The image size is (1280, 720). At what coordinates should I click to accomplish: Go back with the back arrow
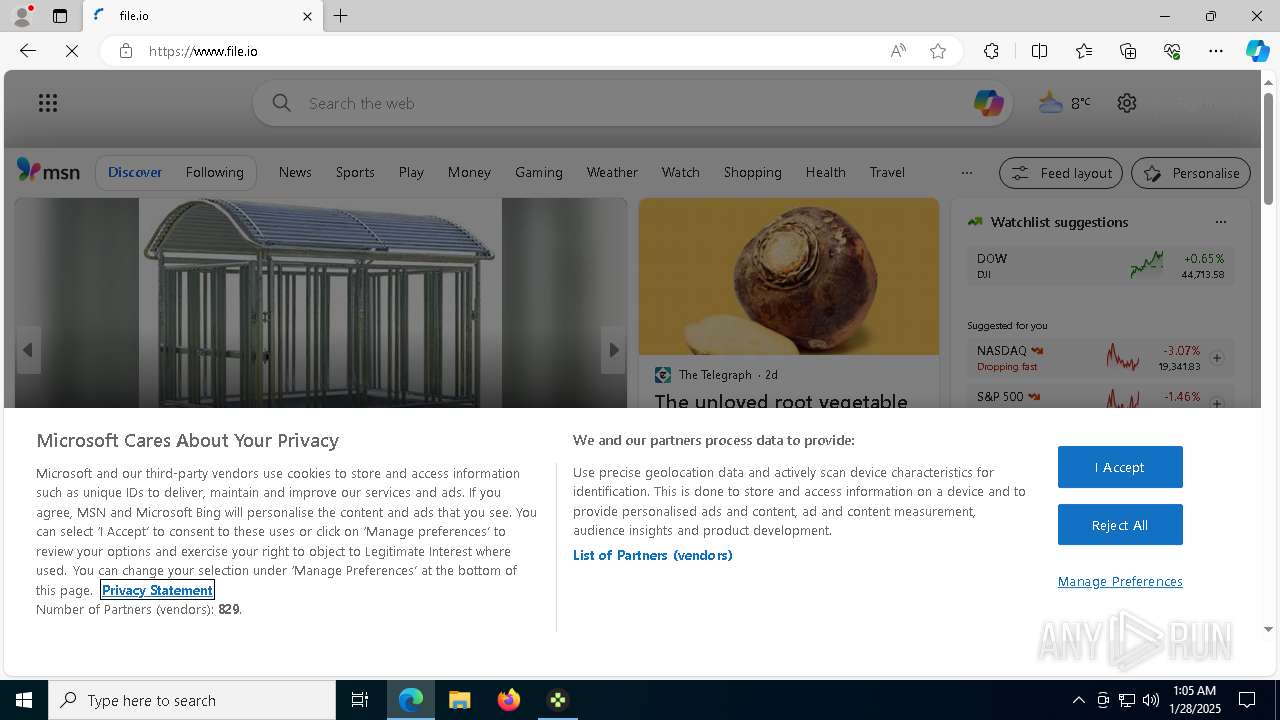[x=28, y=51]
